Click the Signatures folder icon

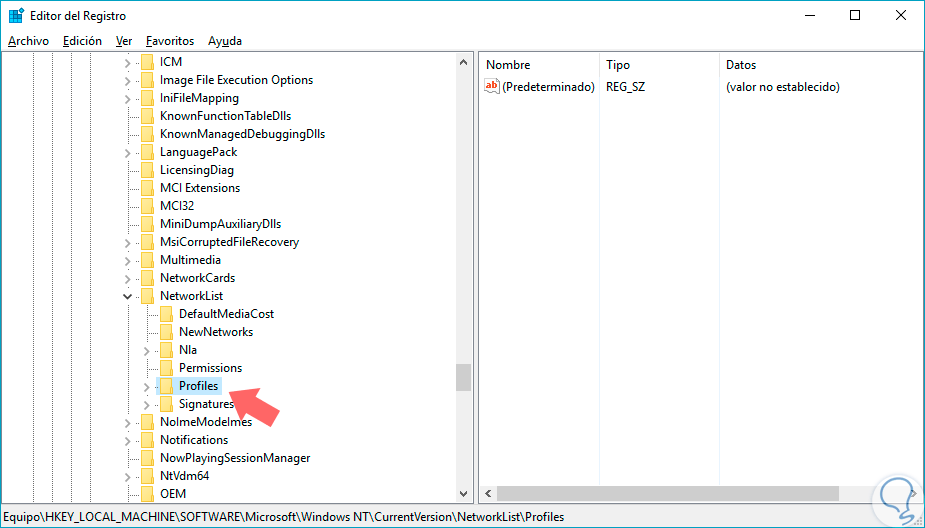coord(166,404)
